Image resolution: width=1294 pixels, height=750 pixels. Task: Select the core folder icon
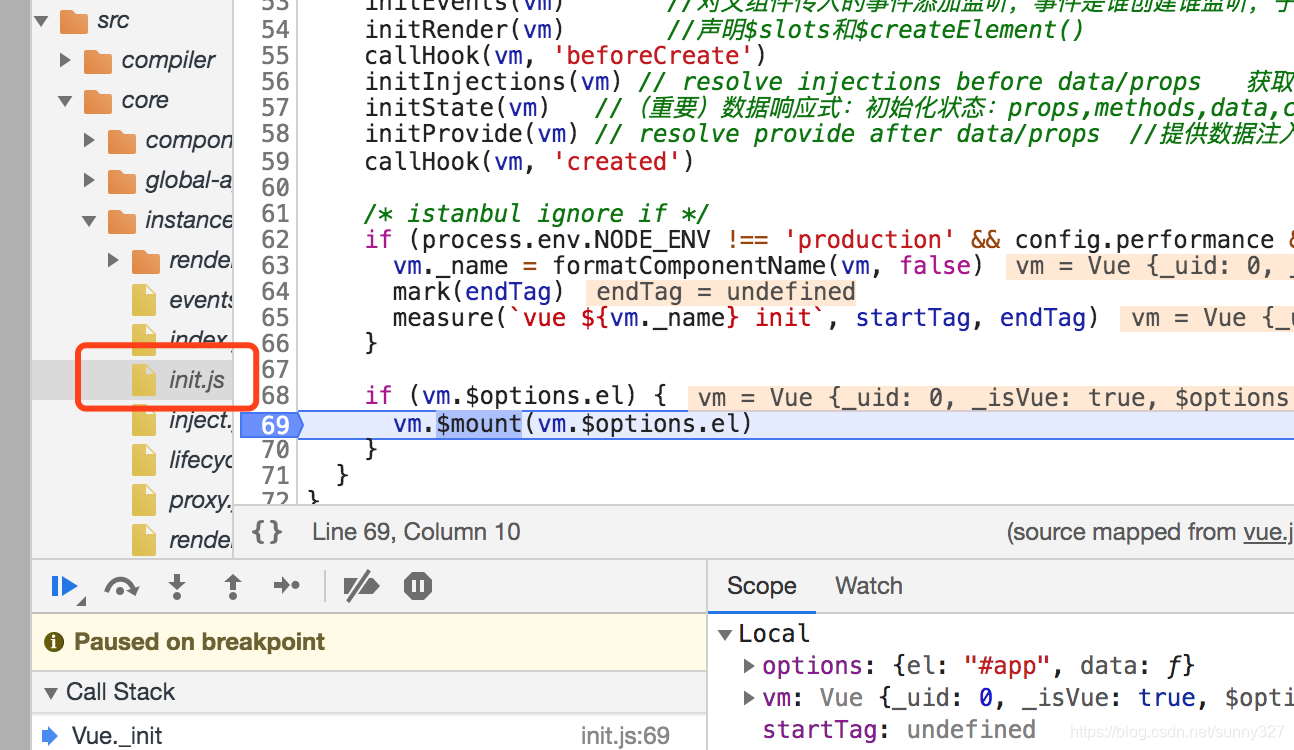point(98,101)
